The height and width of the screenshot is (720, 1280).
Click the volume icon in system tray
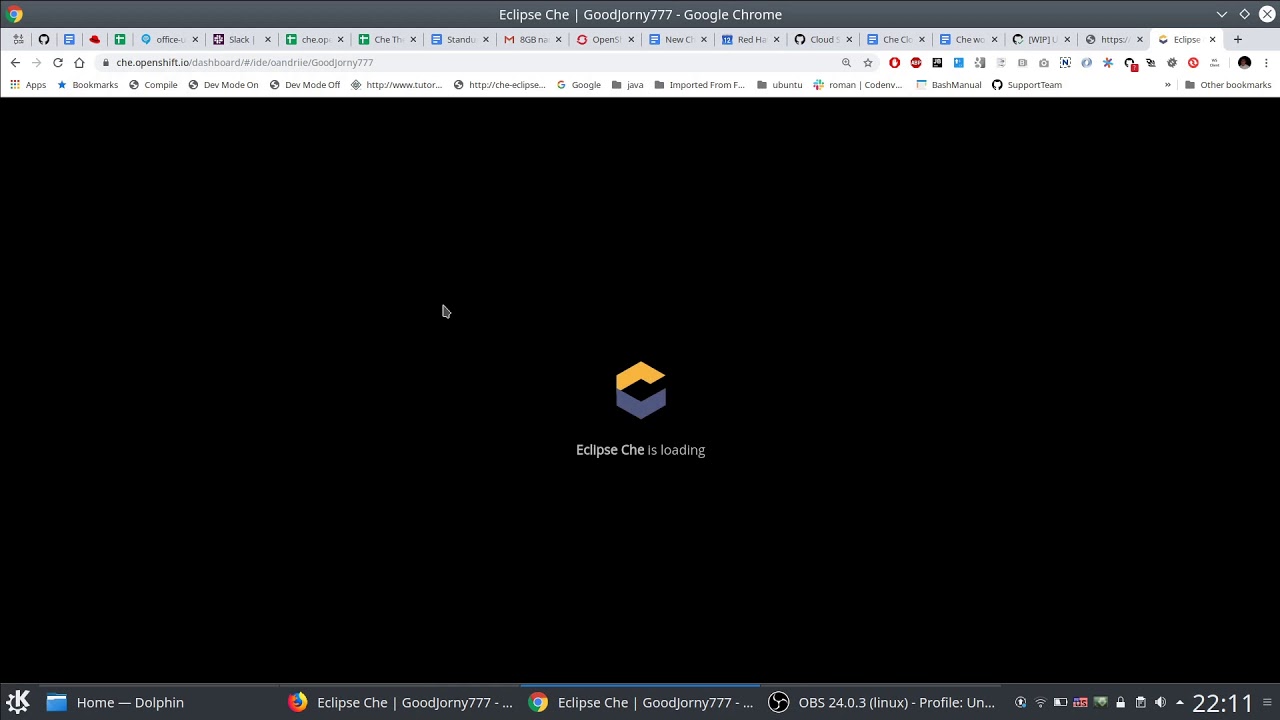coord(1160,702)
